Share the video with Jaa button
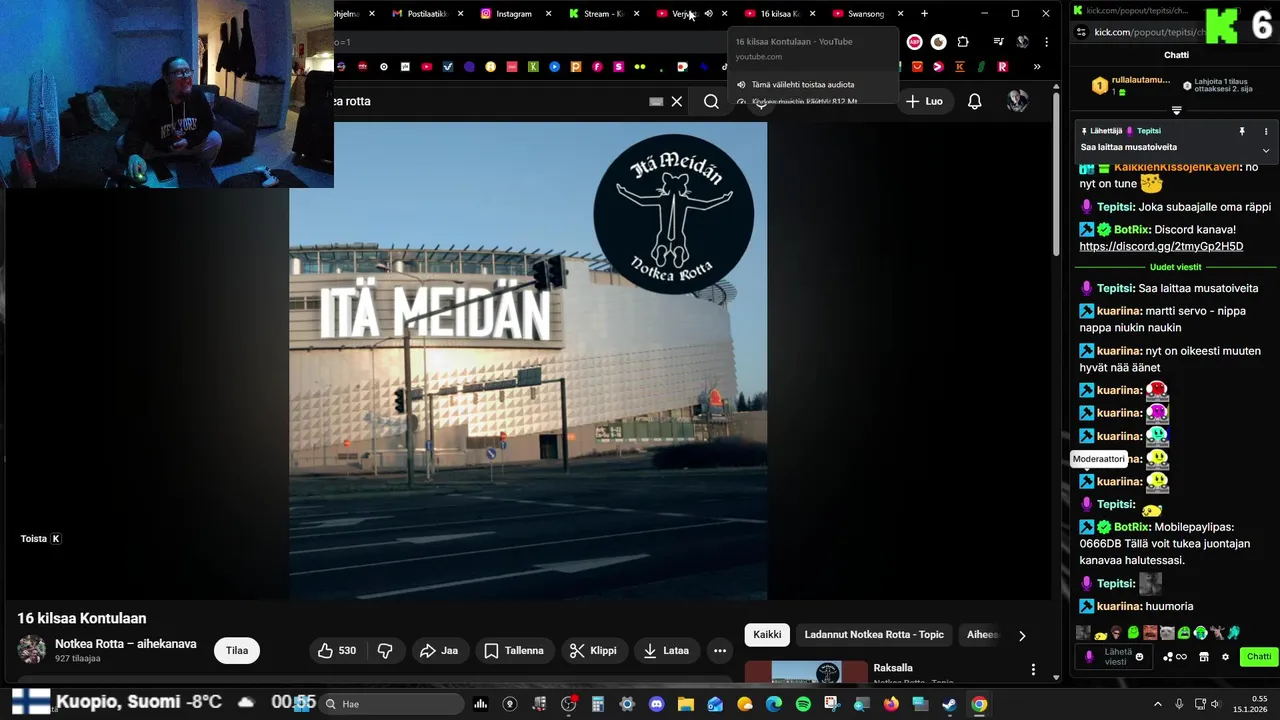The image size is (1280, 720). [439, 651]
